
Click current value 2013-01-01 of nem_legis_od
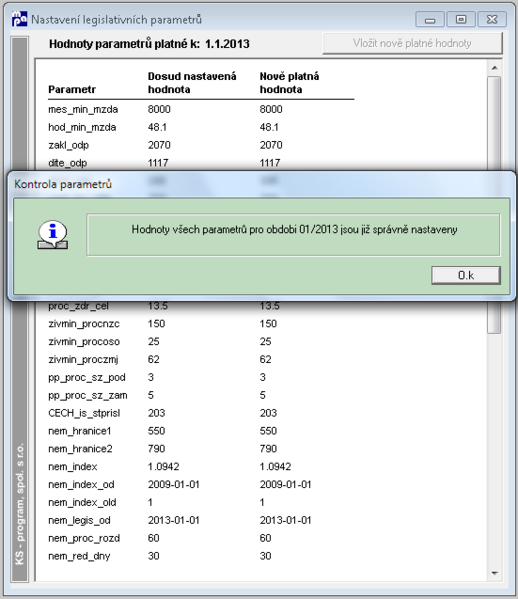click(174, 520)
